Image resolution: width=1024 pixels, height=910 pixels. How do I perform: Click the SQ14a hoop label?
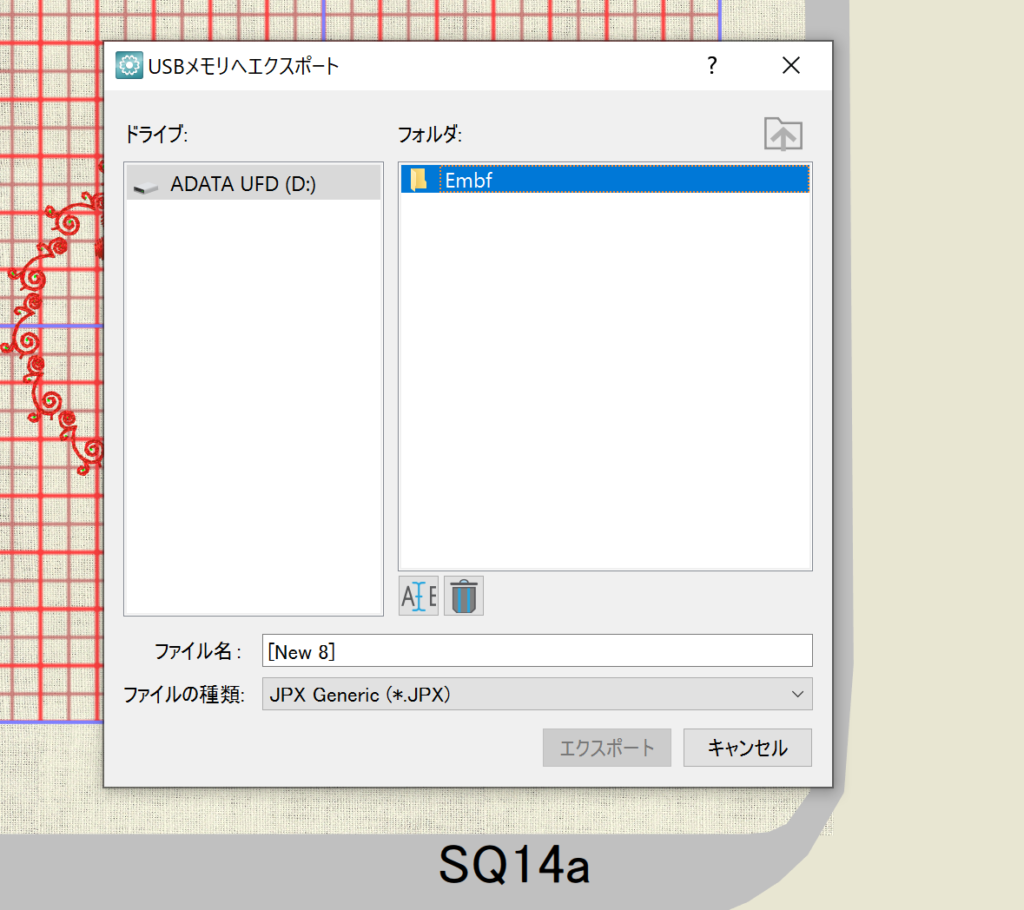coord(514,866)
